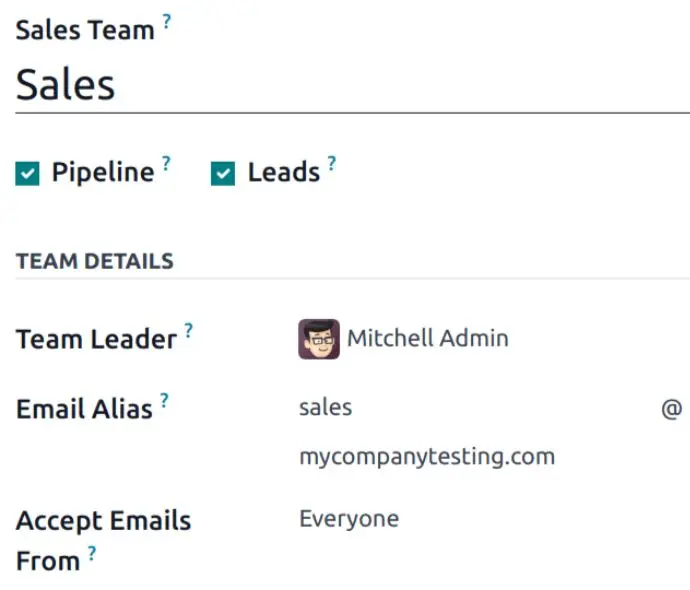Click the help icon beside Sales Team
This screenshot has height=590, width=690.
(x=167, y=21)
